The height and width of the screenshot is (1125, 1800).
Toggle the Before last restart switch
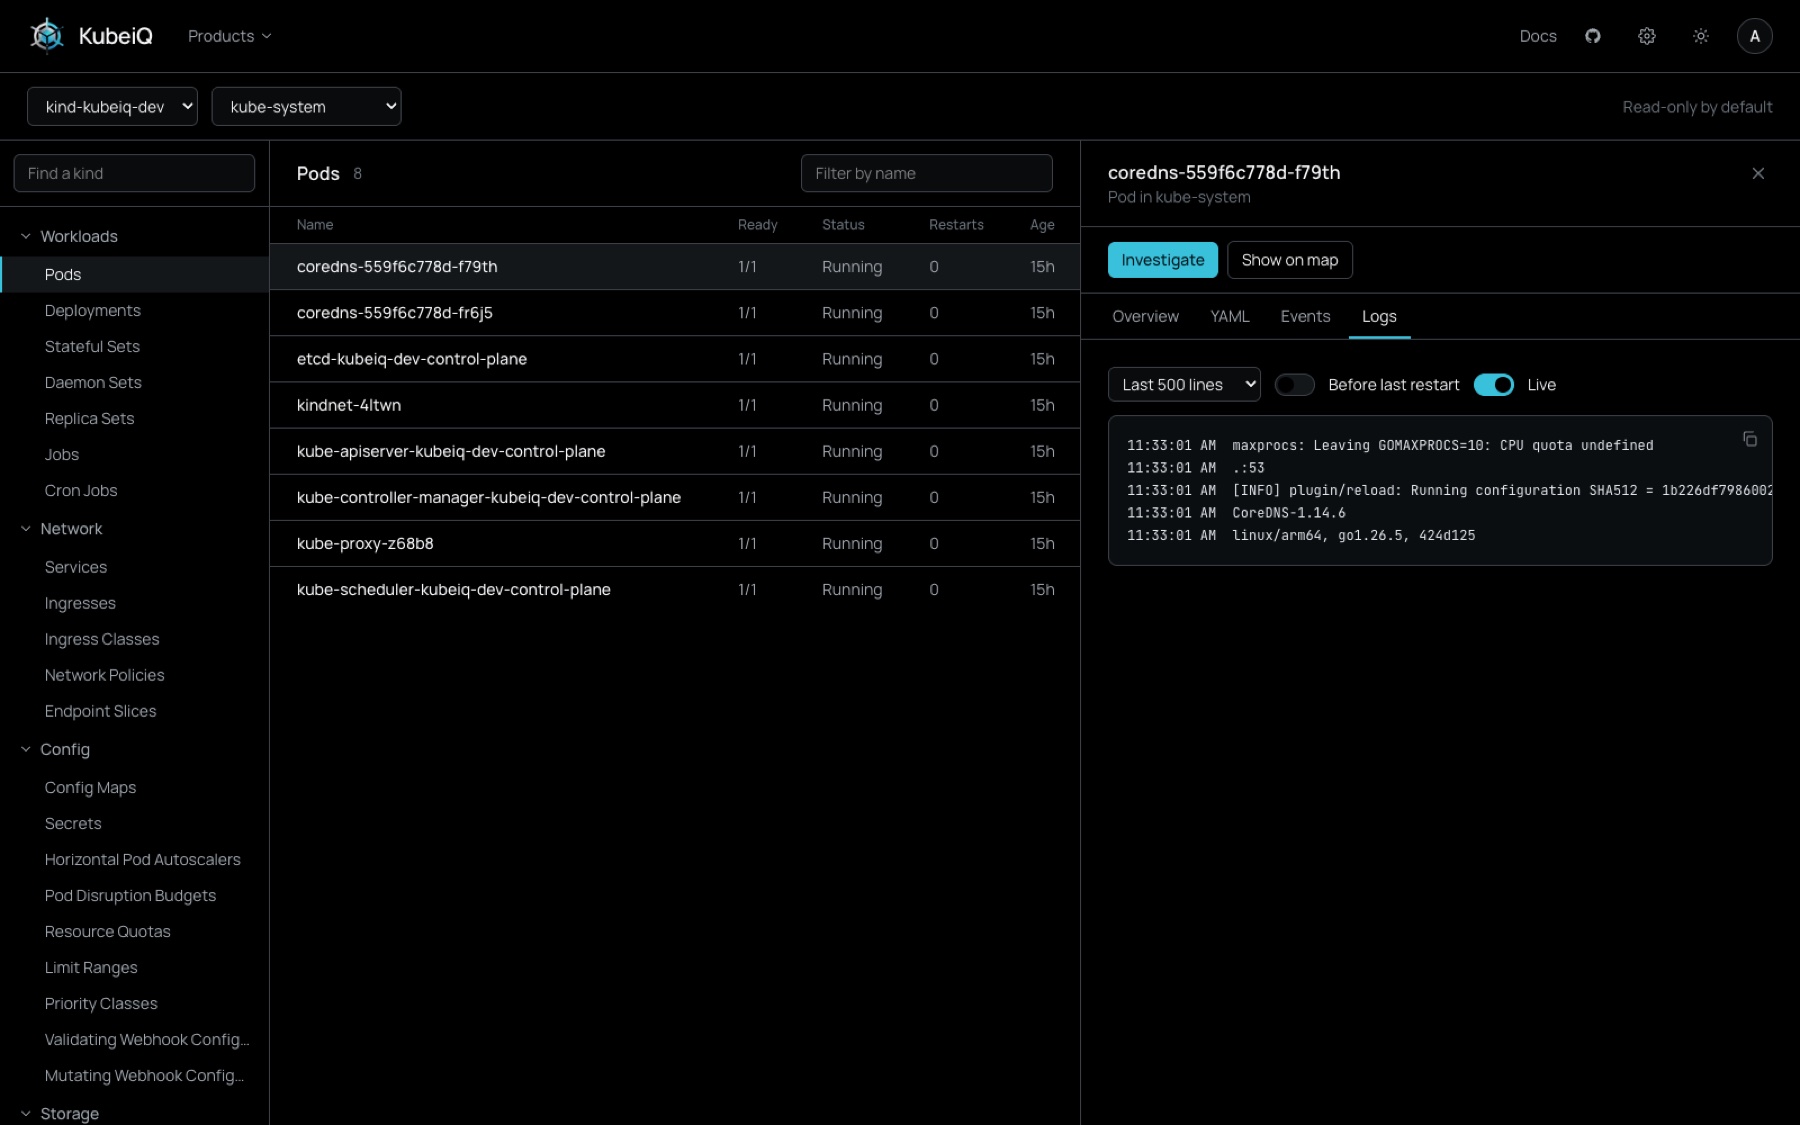click(x=1295, y=385)
